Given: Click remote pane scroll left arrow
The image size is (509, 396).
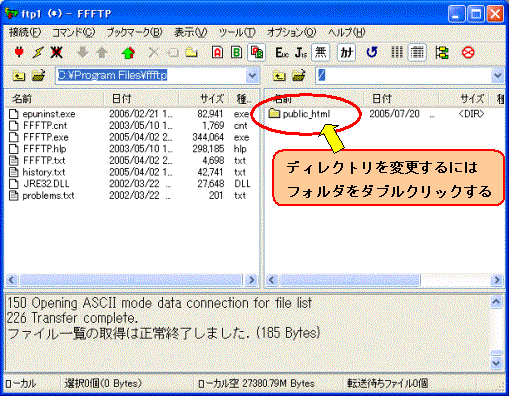Looking at the screenshot, I should 272,280.
